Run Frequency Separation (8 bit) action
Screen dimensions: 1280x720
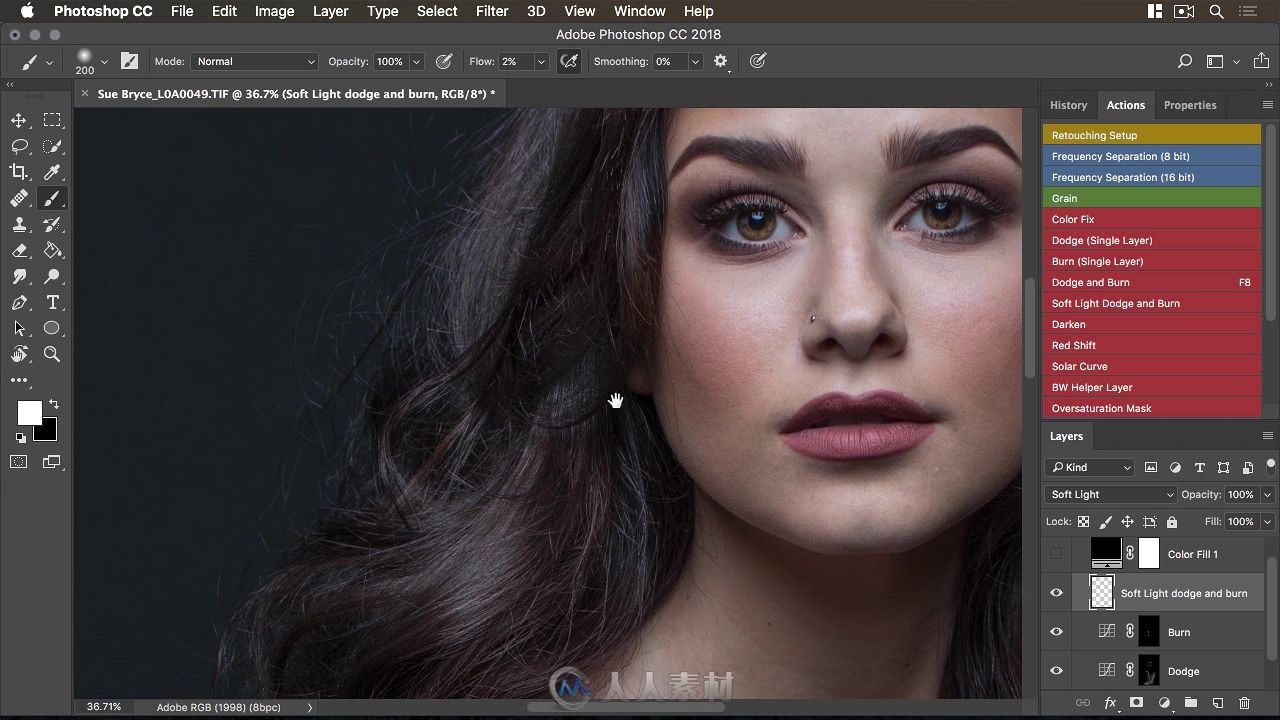click(1152, 156)
